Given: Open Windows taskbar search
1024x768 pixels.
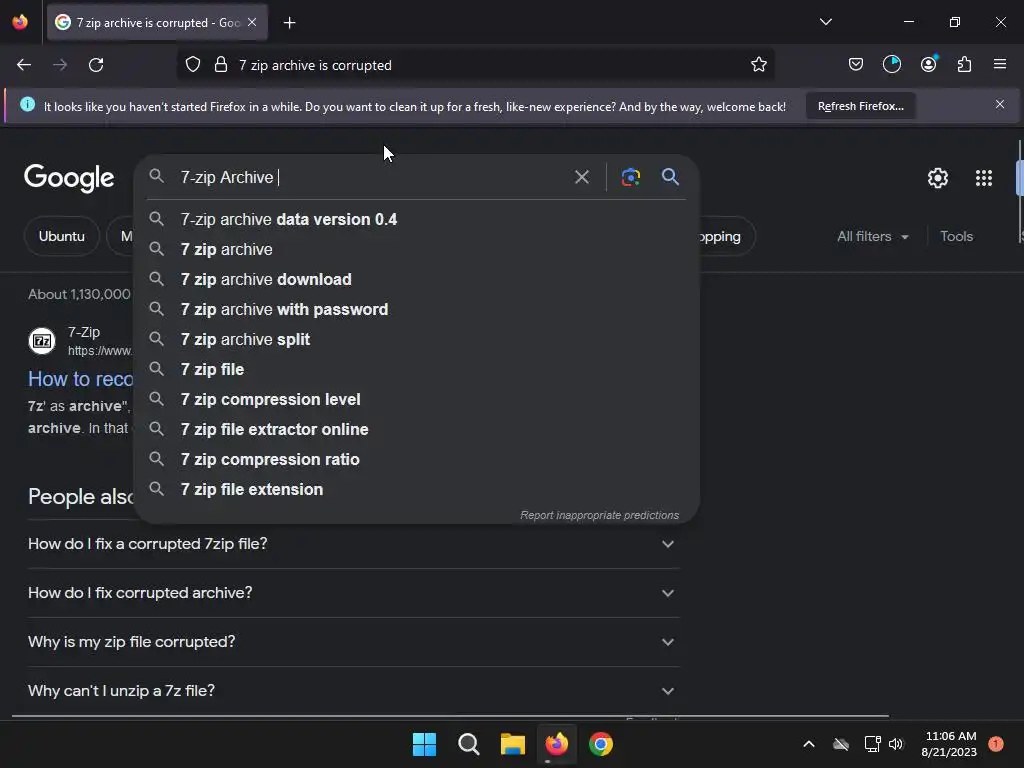Looking at the screenshot, I should (468, 744).
